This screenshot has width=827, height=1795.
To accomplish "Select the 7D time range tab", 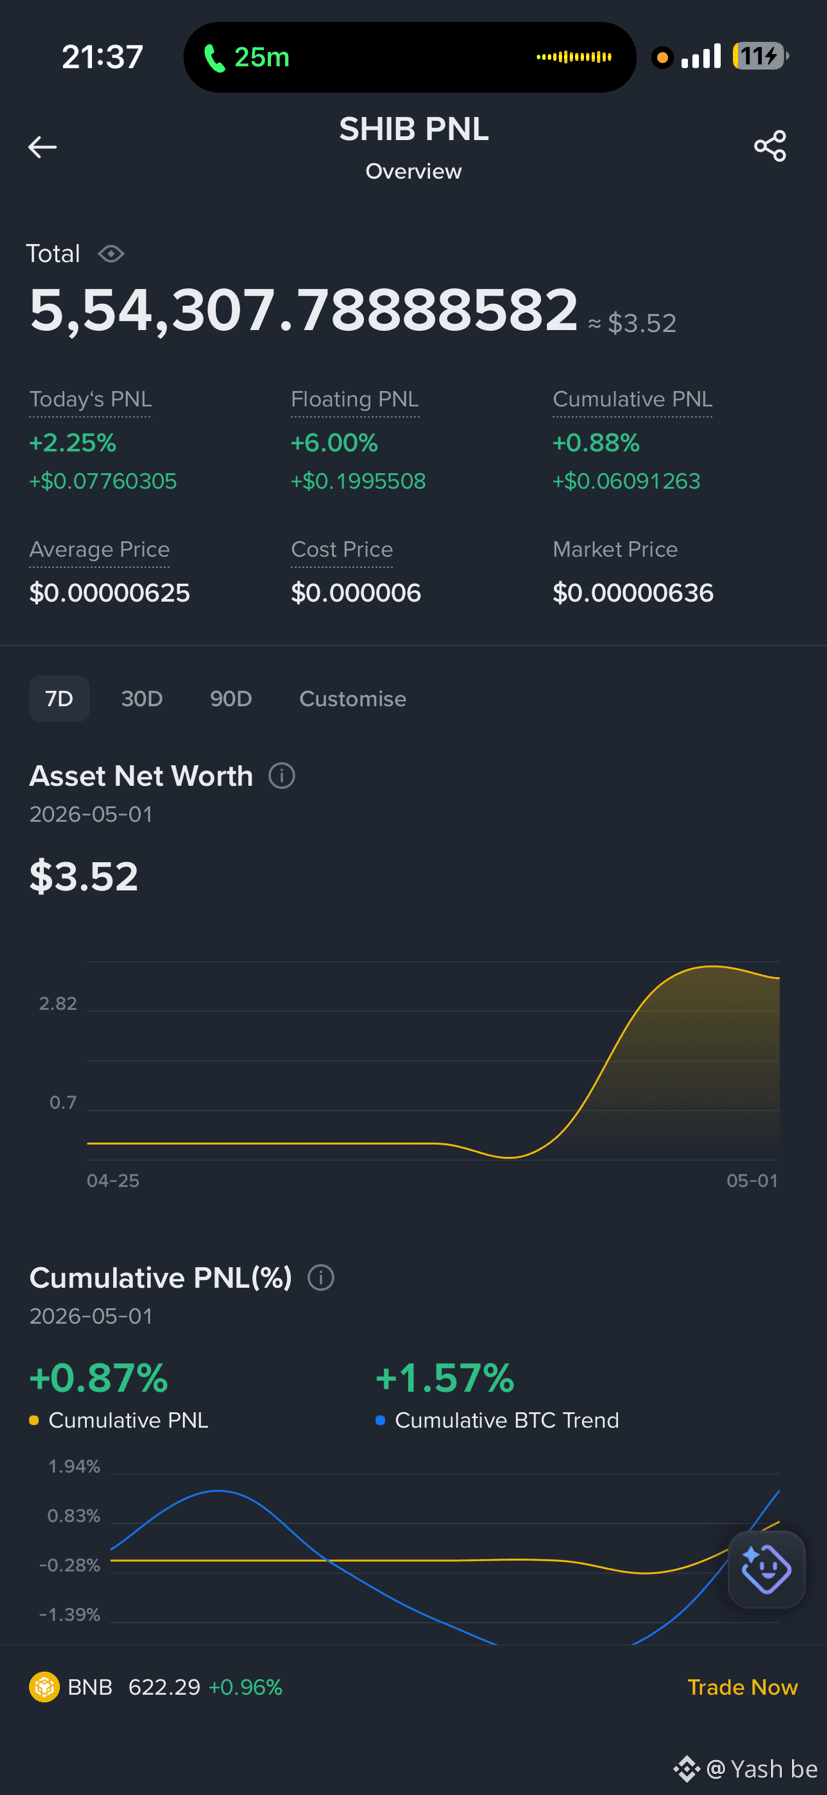I will (x=59, y=698).
